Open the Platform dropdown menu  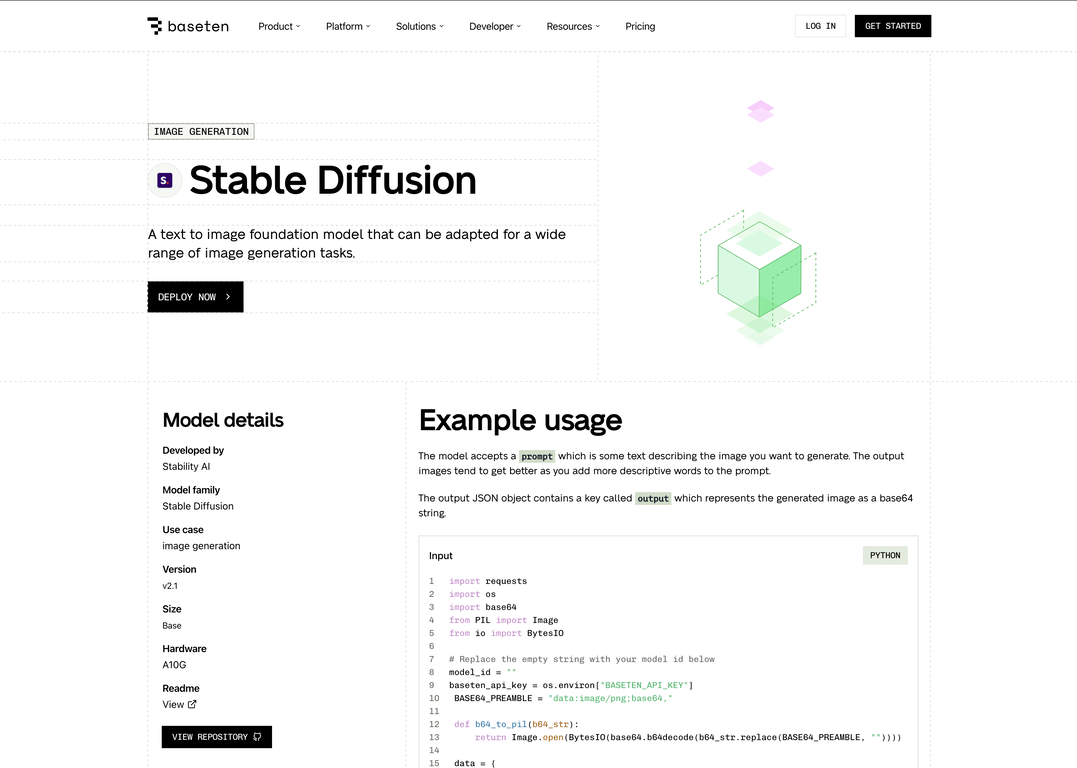[348, 26]
